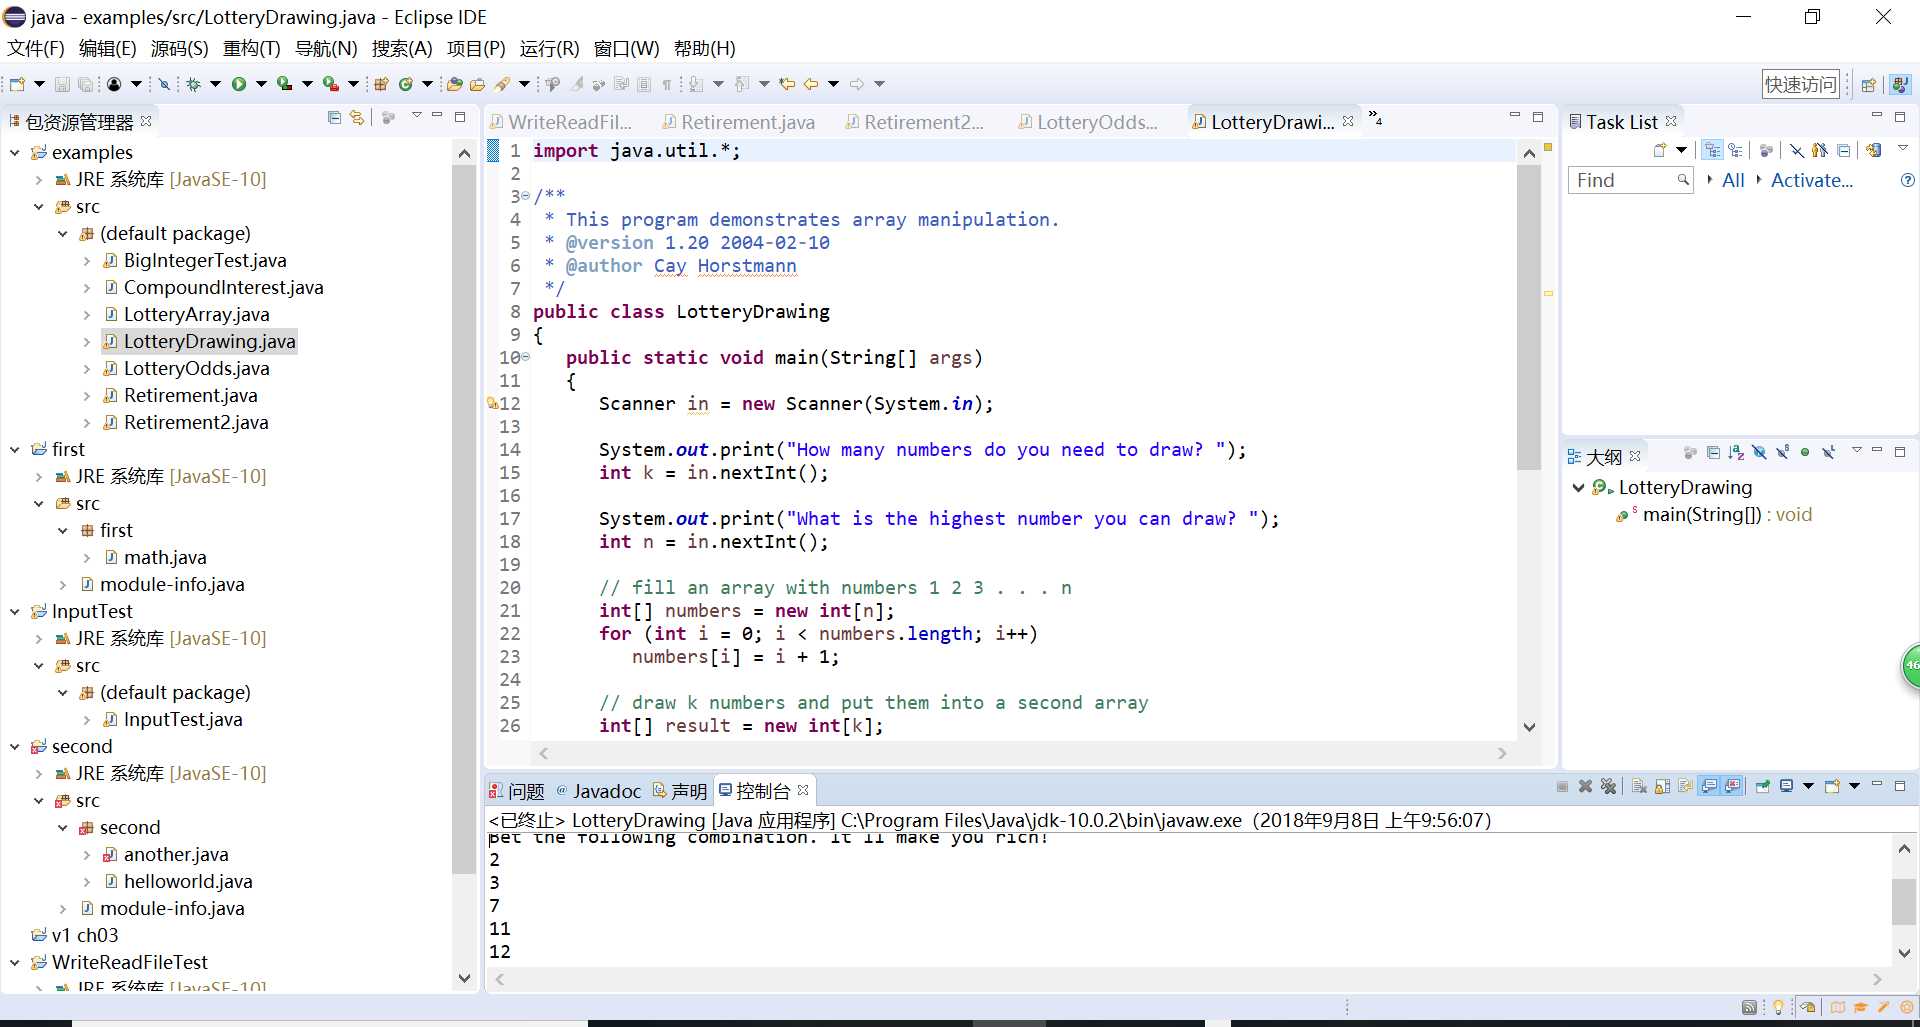Click the New file toolbar icon
The image size is (1920, 1027).
[x=17, y=84]
